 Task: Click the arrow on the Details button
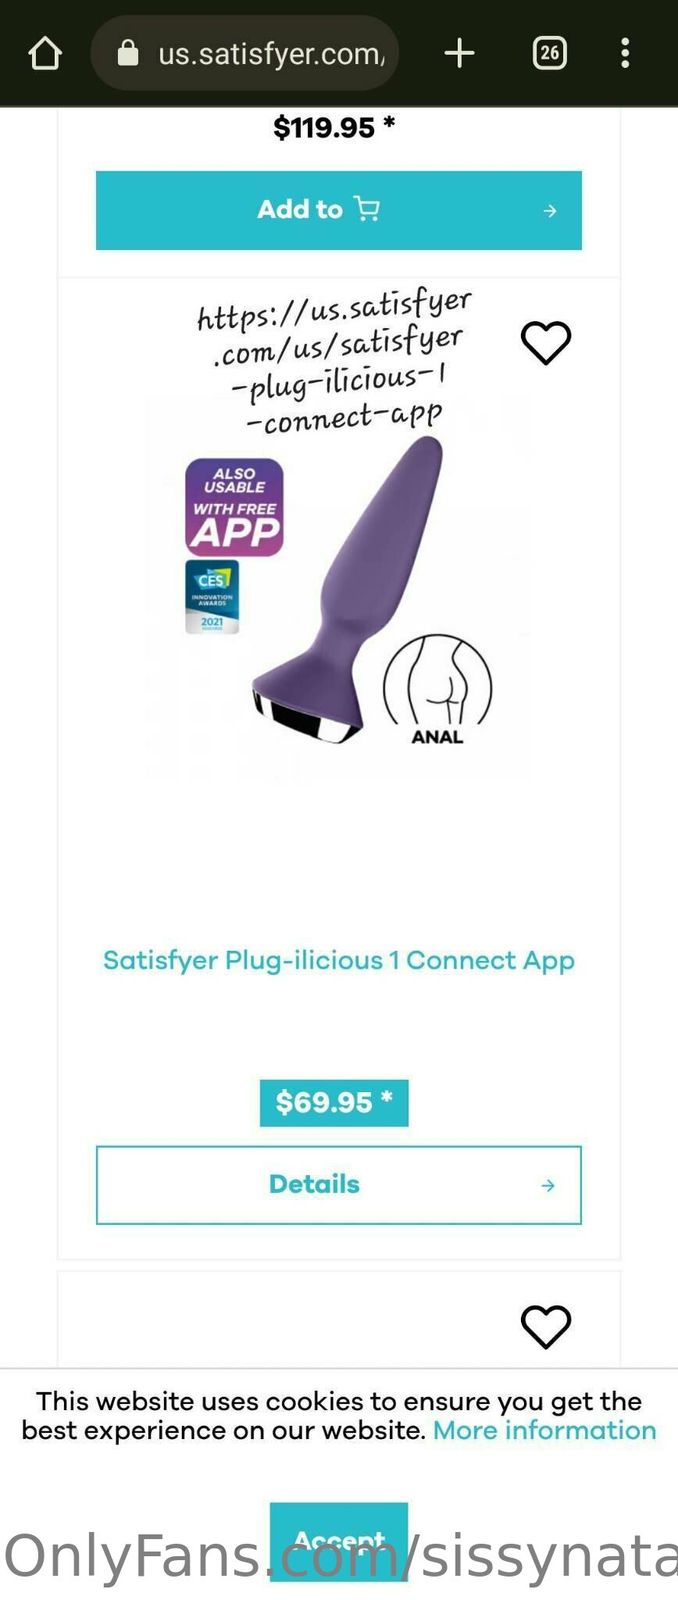pyautogui.click(x=548, y=1185)
